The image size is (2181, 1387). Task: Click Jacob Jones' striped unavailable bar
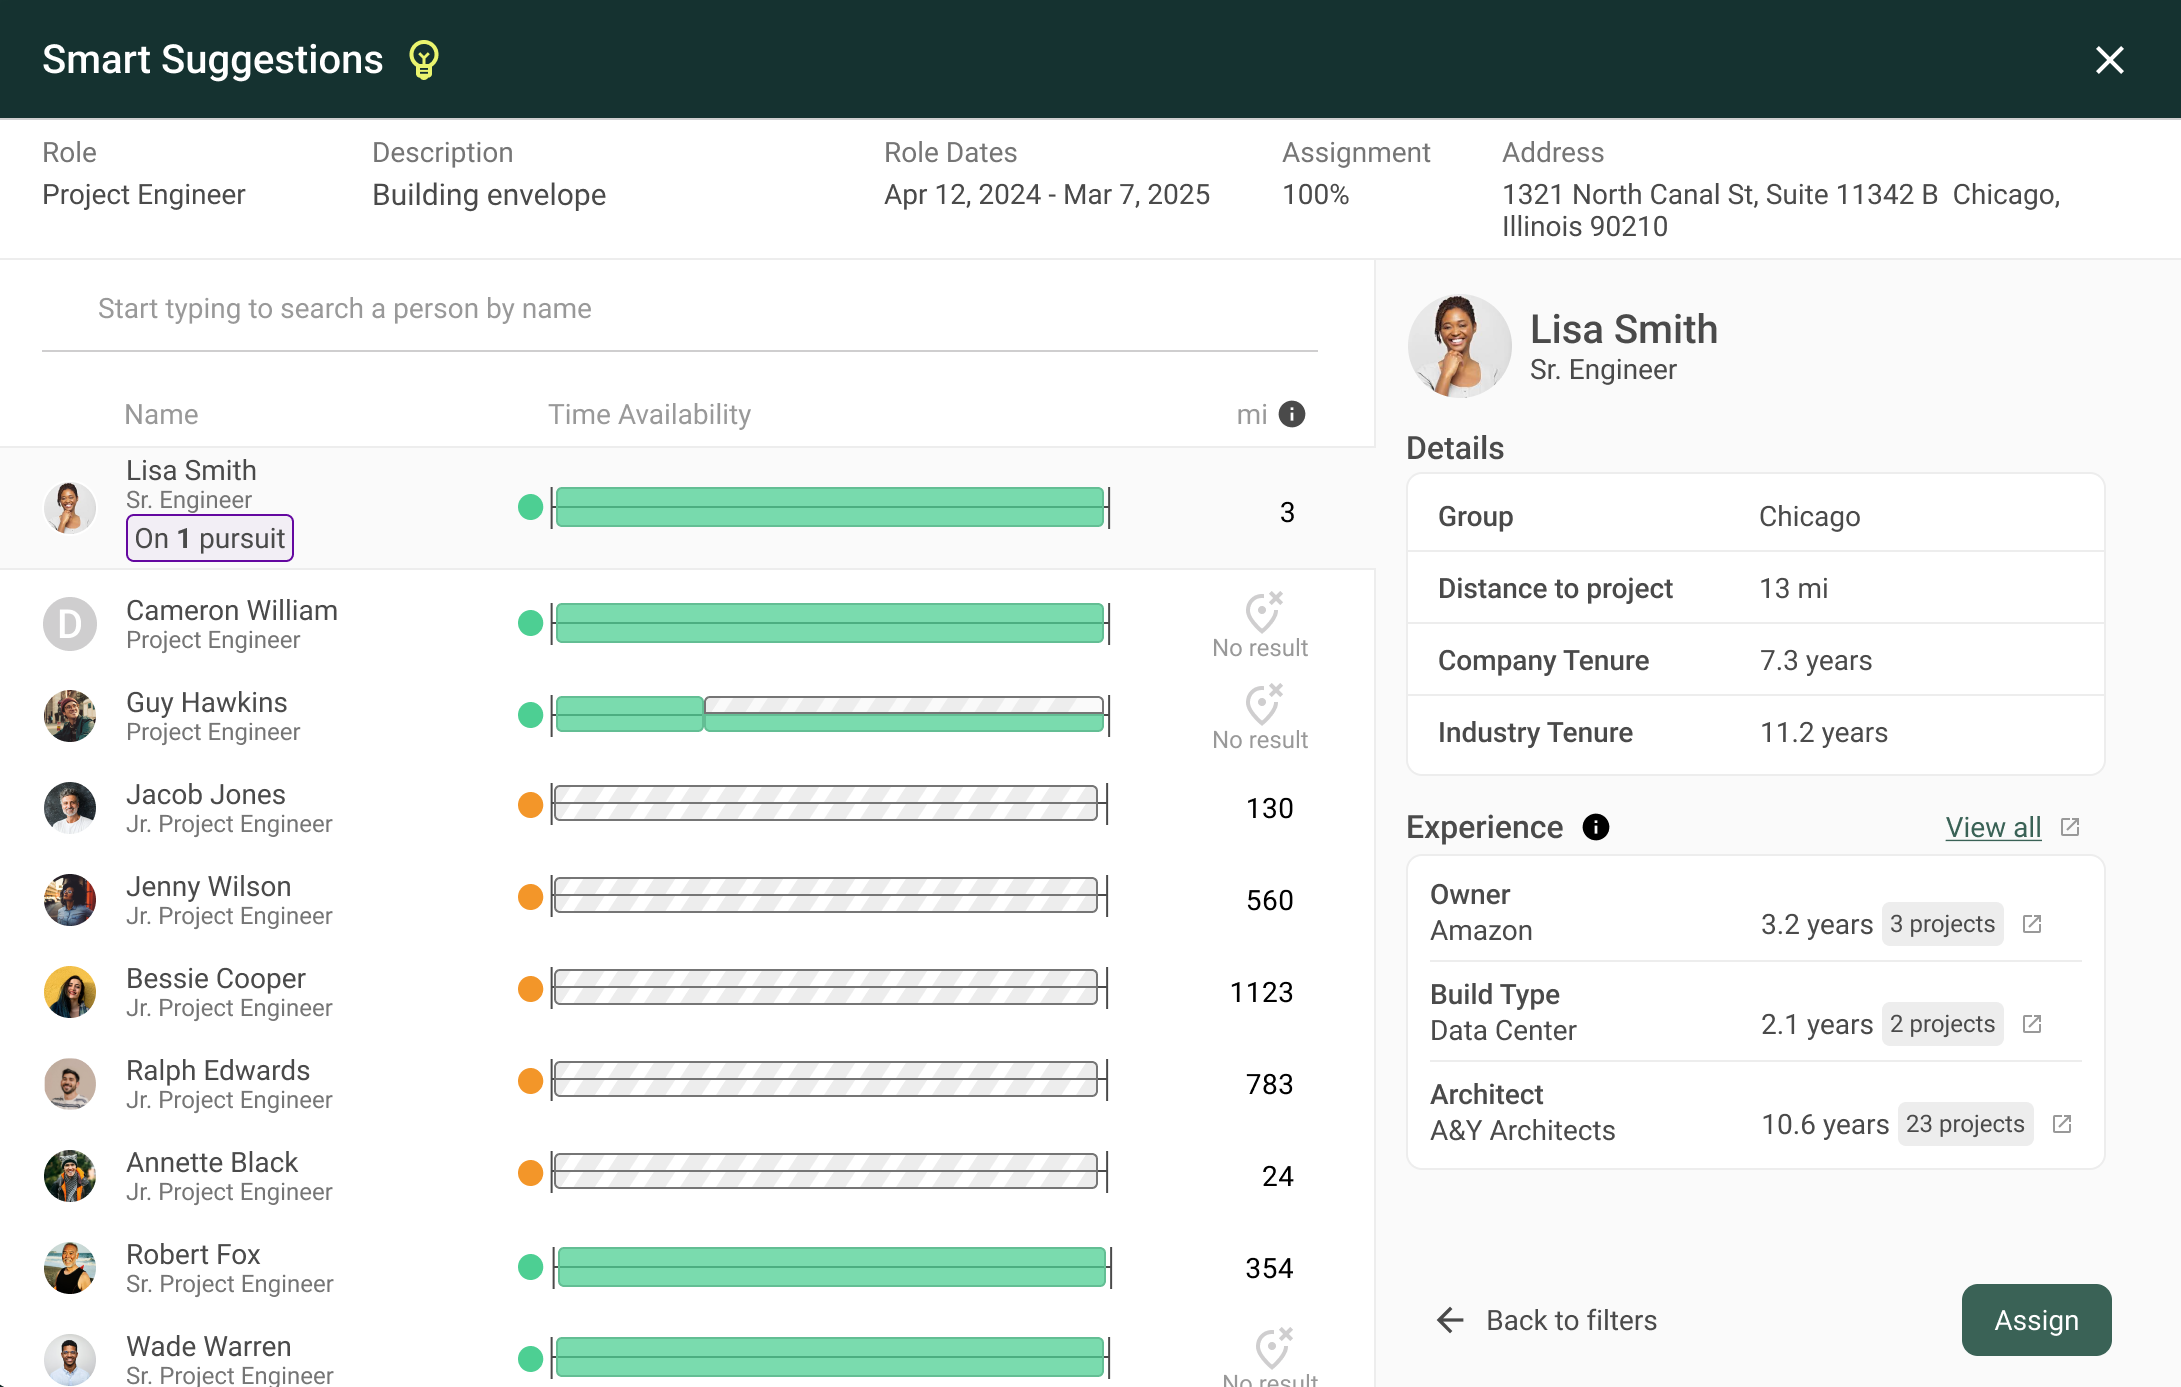(826, 804)
